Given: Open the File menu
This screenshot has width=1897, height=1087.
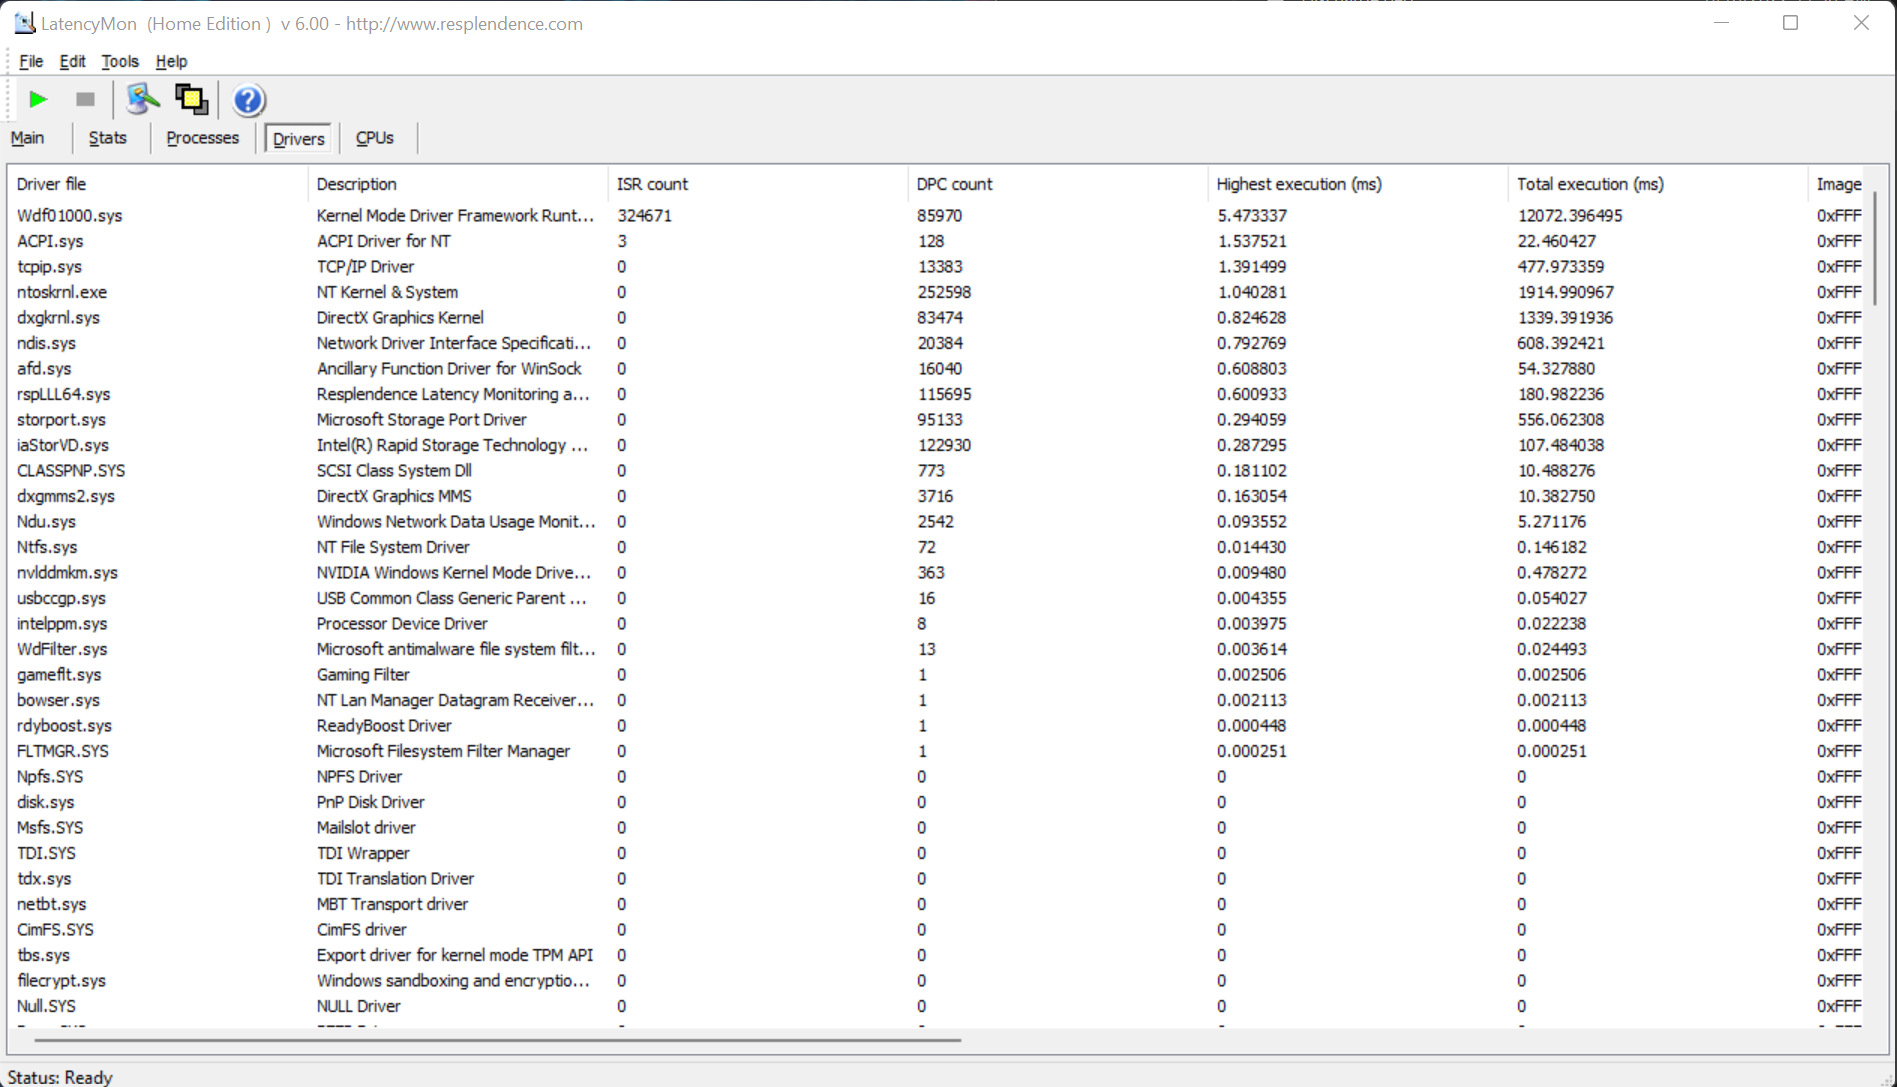Looking at the screenshot, I should tap(31, 61).
